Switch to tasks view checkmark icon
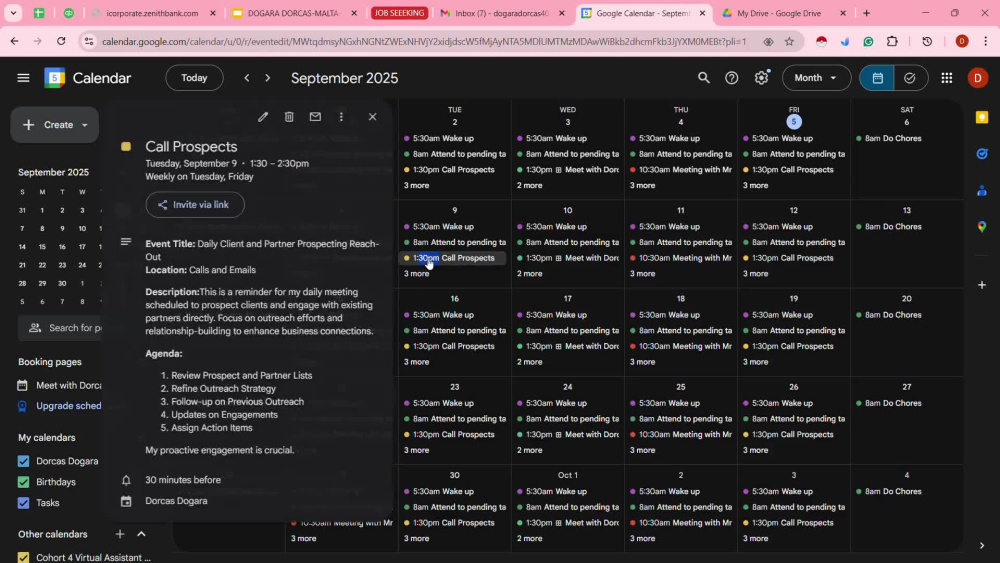Viewport: 1000px width, 563px height. pos(910,78)
